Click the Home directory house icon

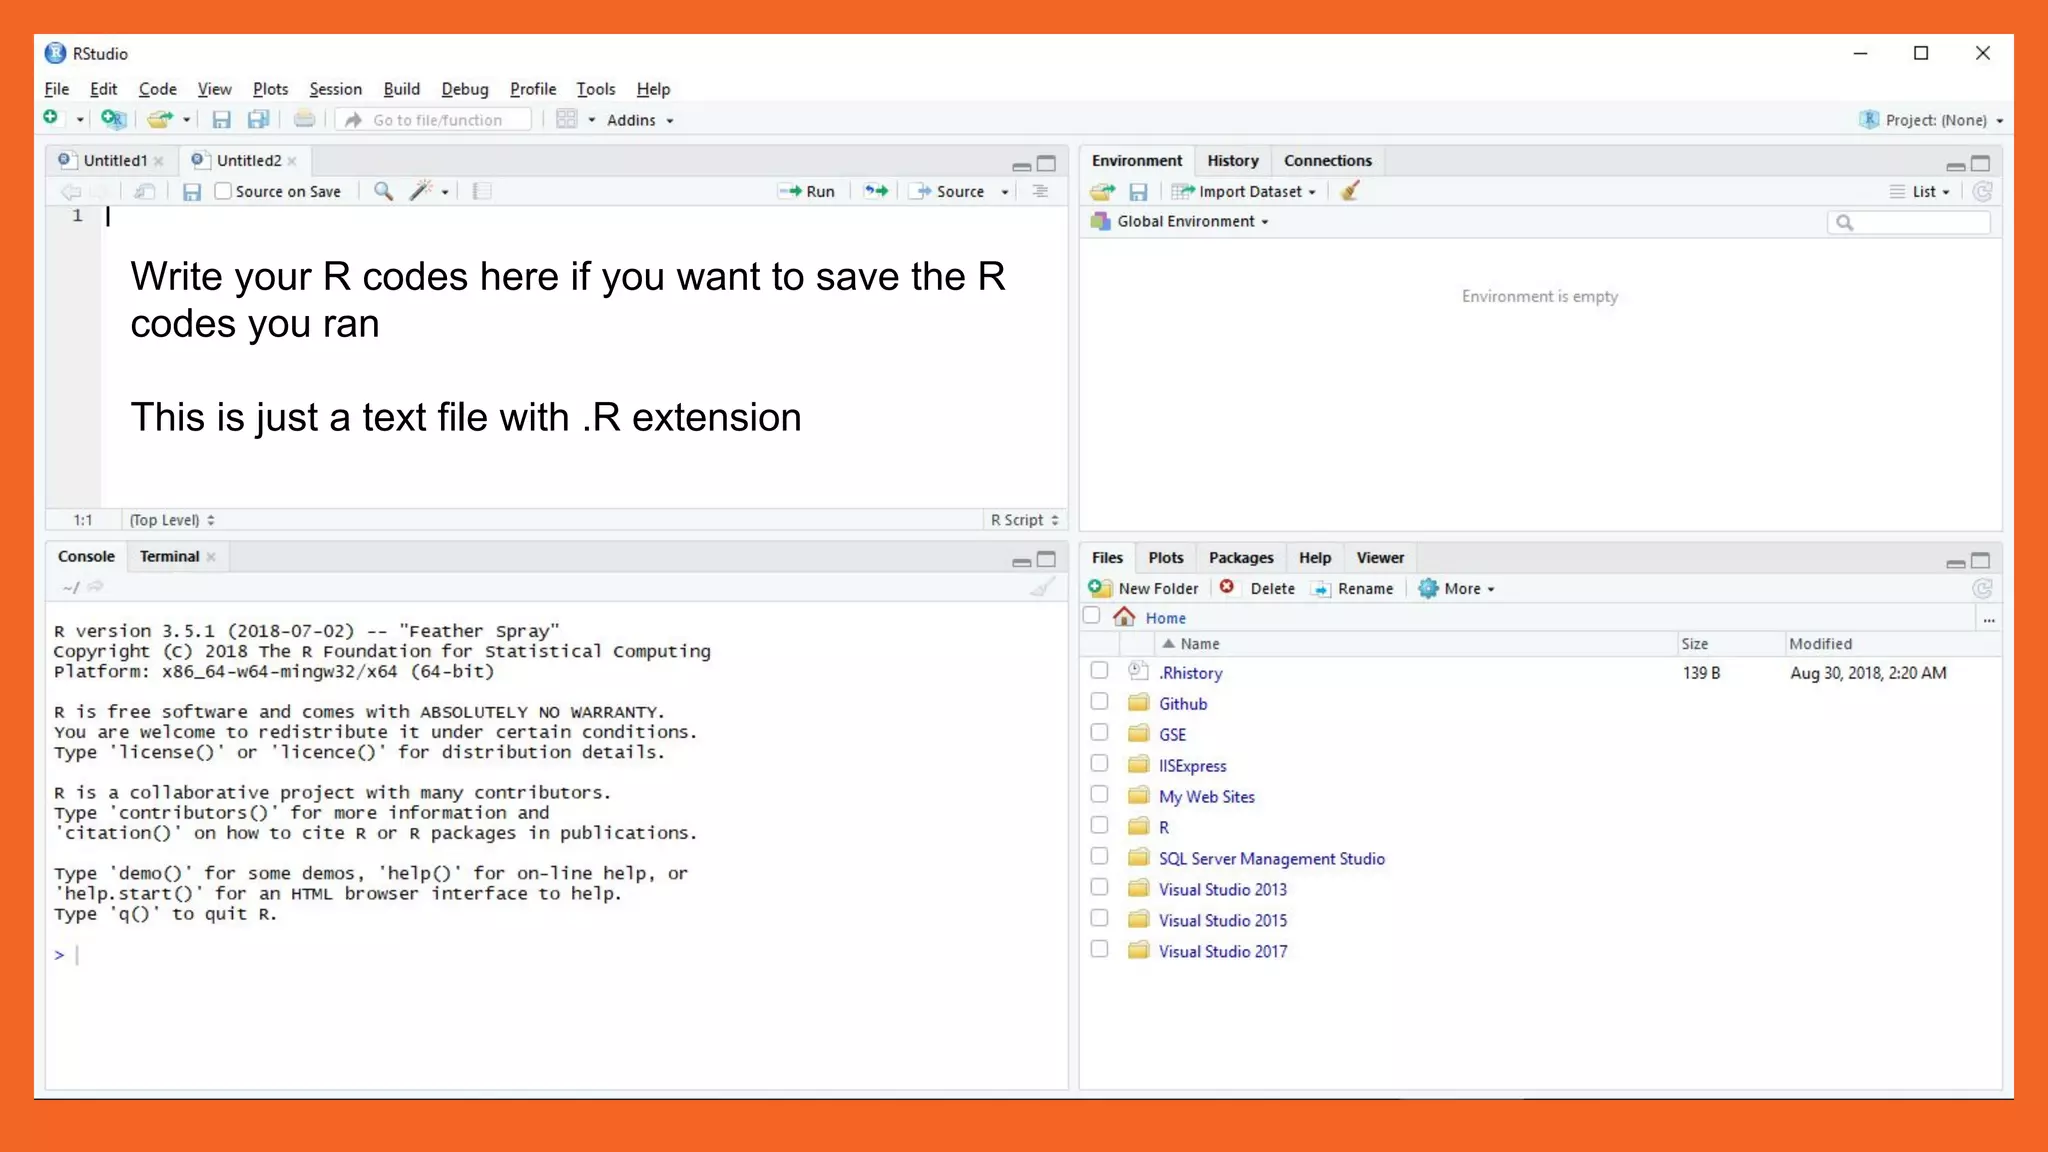click(x=1124, y=616)
